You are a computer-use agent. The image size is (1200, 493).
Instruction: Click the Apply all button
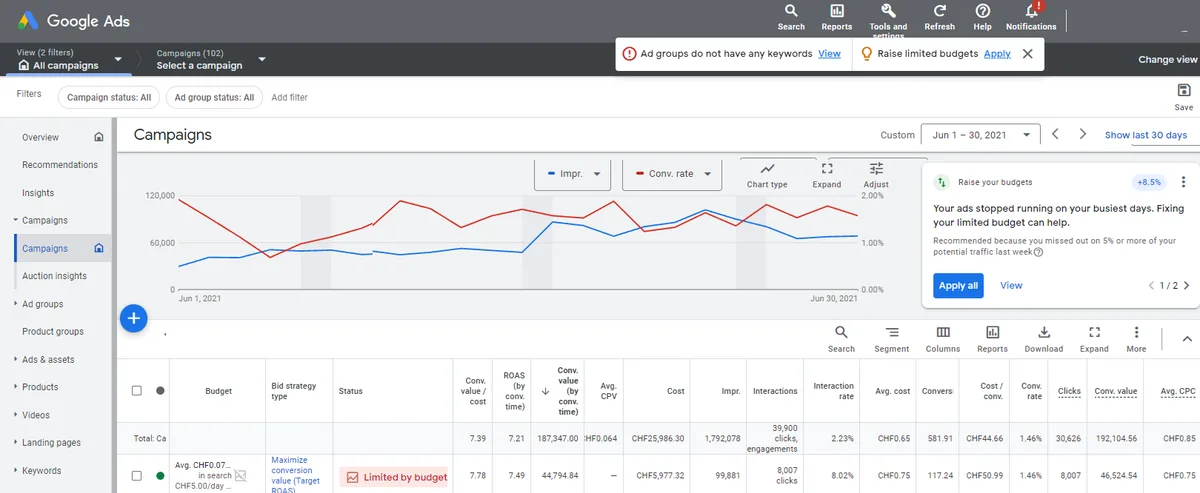click(958, 285)
